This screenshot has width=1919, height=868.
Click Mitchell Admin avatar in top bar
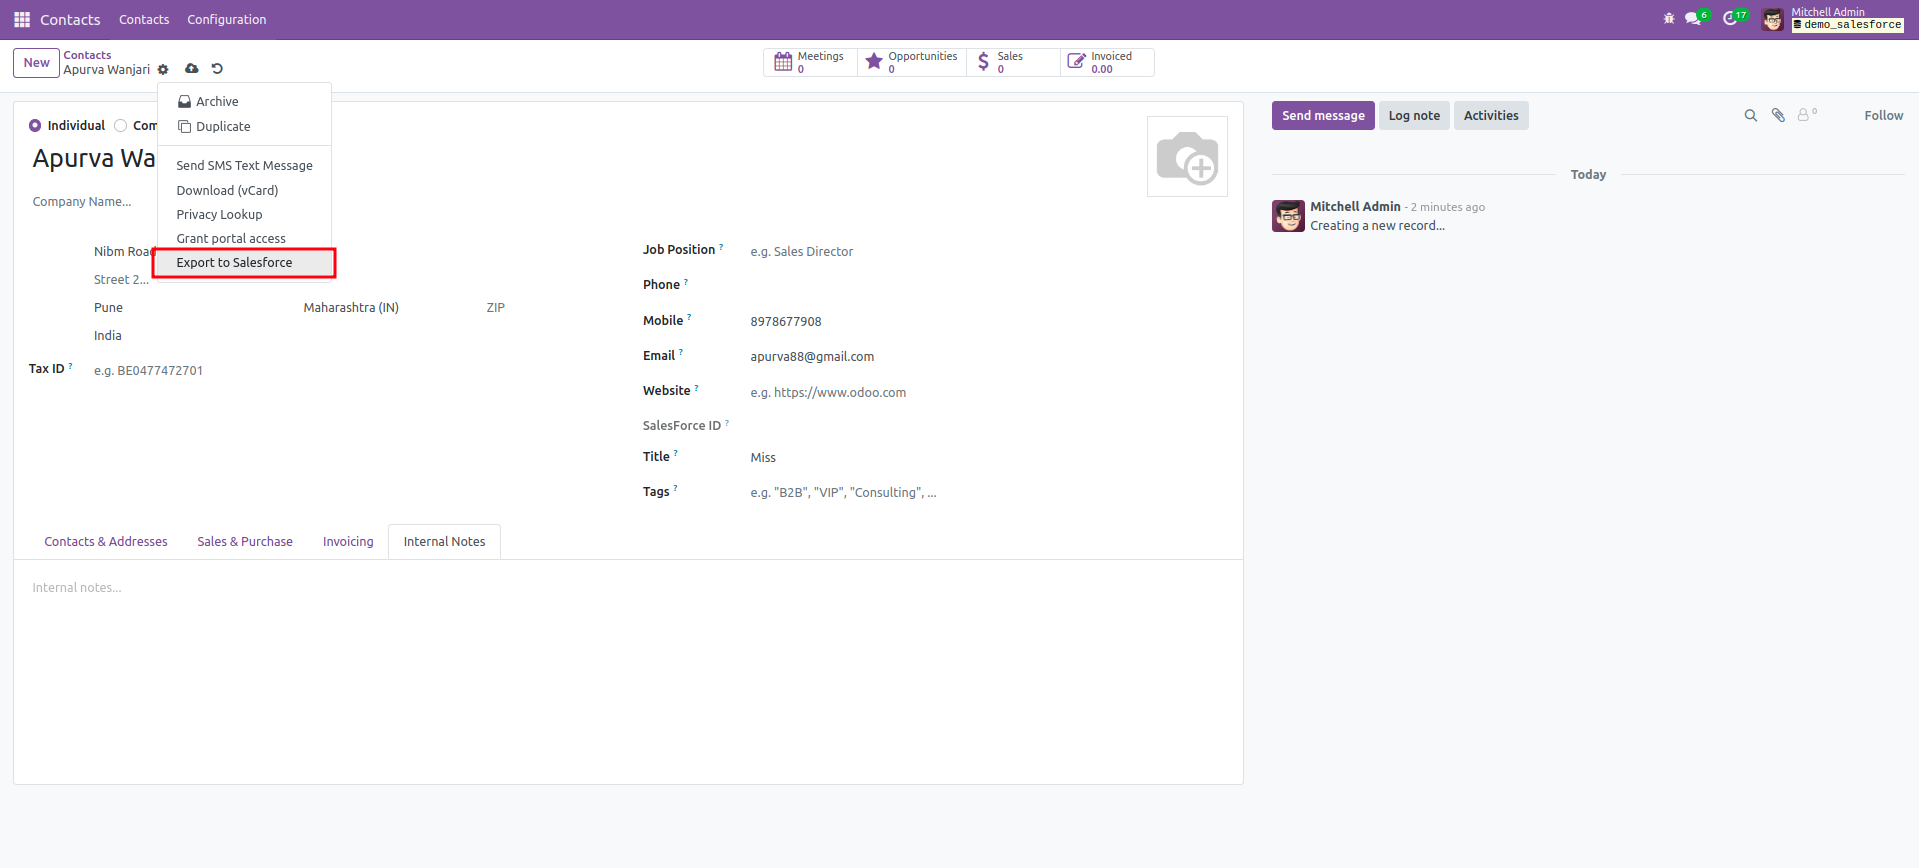tap(1773, 20)
